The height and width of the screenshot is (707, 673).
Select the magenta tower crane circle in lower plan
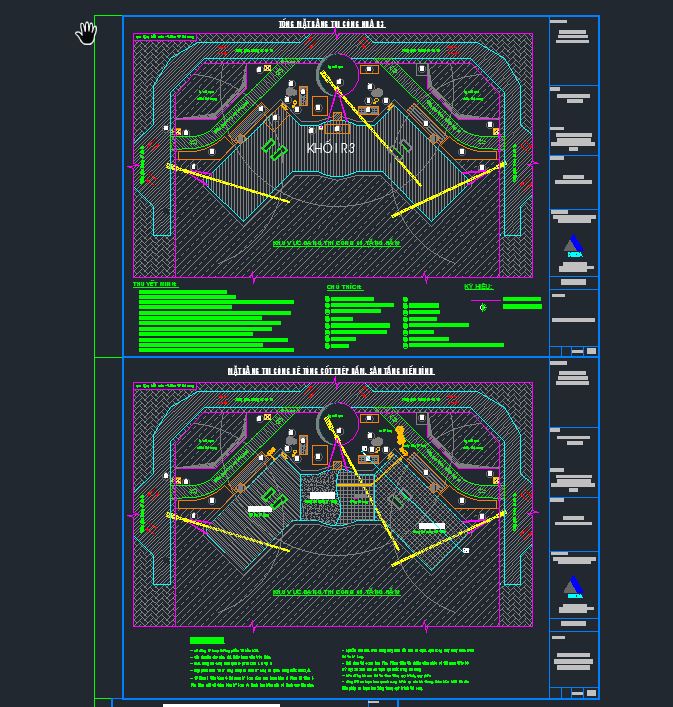(x=338, y=424)
